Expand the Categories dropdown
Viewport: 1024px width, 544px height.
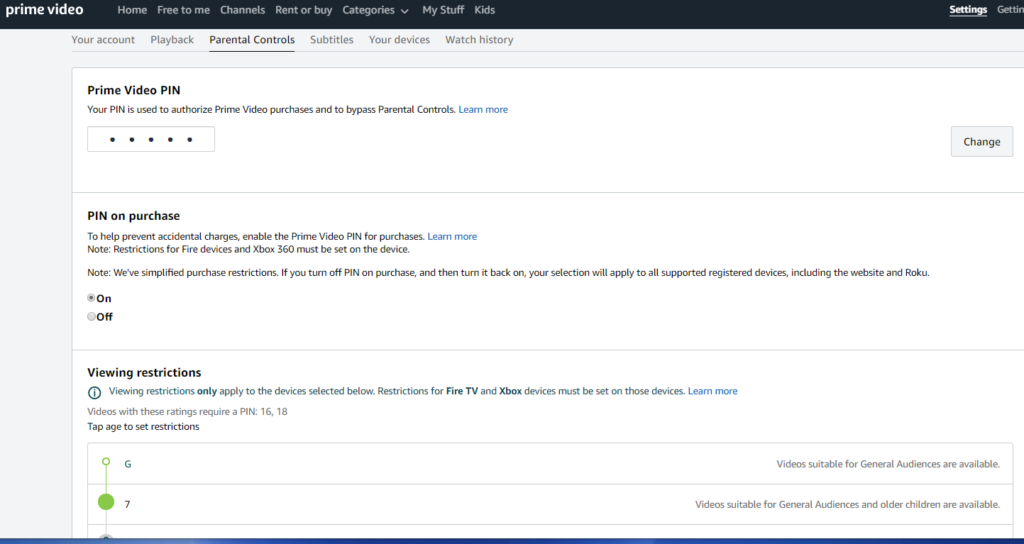[x=376, y=10]
